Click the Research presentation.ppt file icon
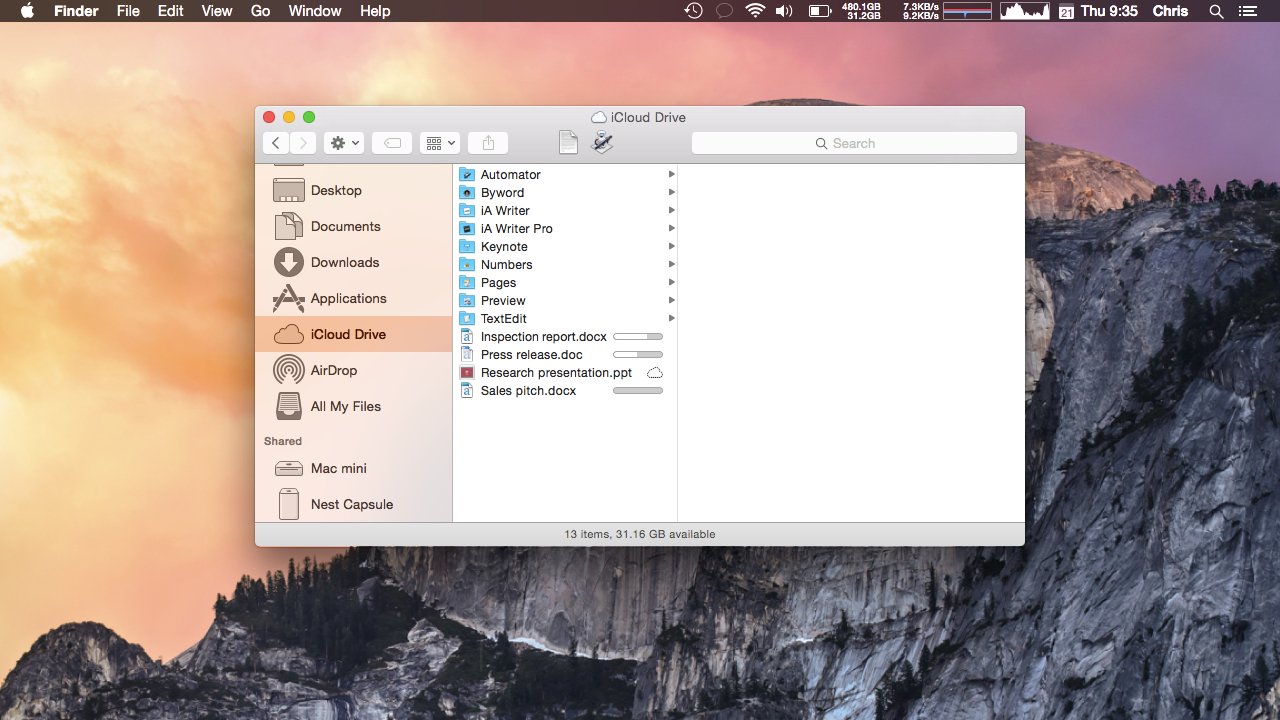 pyautogui.click(x=466, y=372)
